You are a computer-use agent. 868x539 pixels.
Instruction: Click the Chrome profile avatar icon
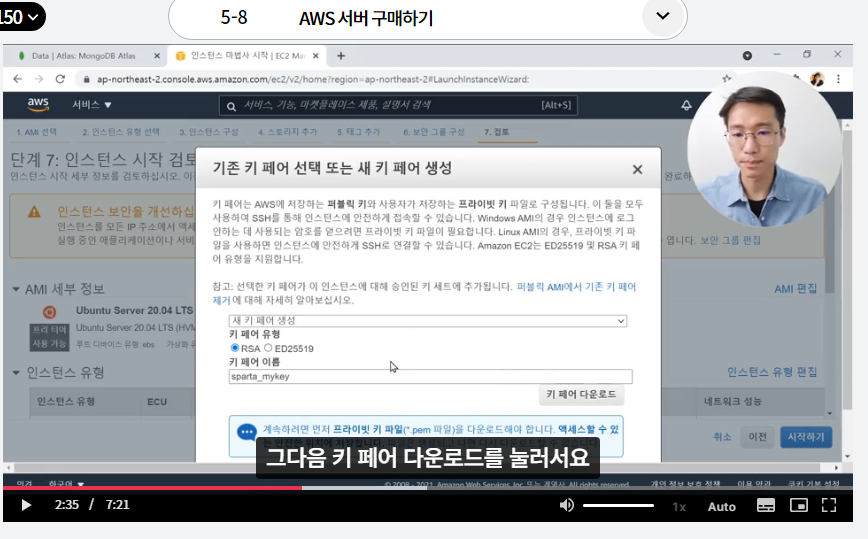(817, 79)
